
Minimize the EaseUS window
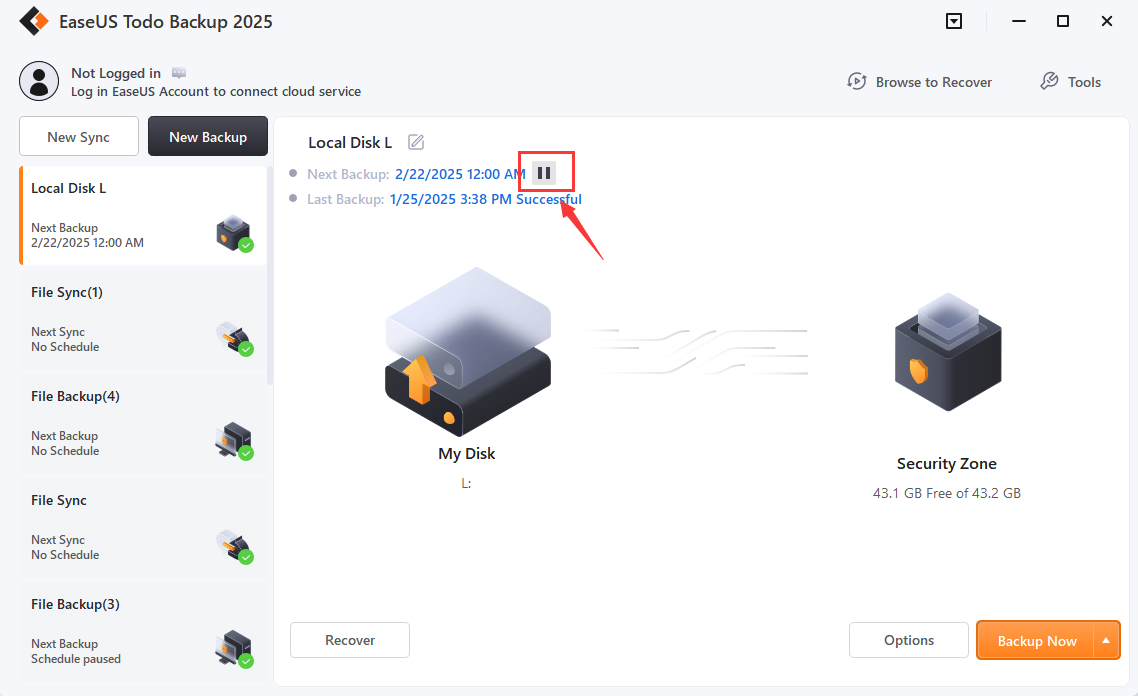[1019, 21]
